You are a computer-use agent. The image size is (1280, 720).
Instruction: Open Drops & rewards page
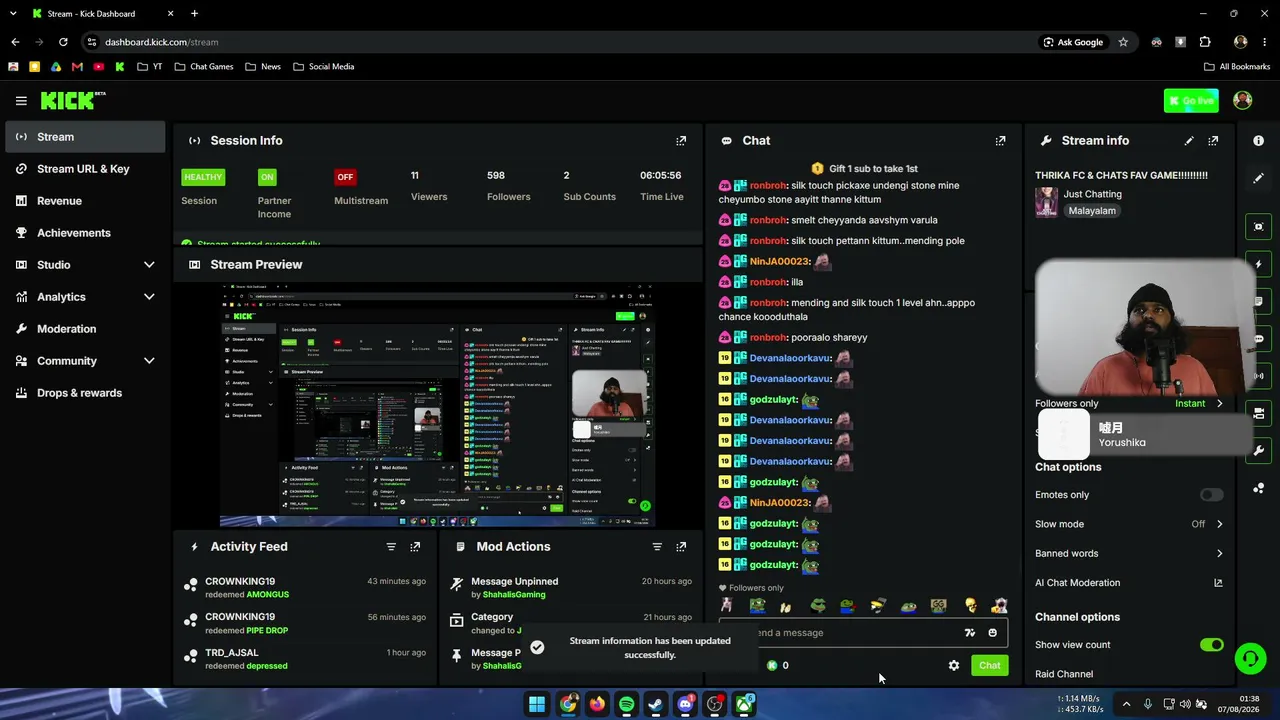click(85, 393)
